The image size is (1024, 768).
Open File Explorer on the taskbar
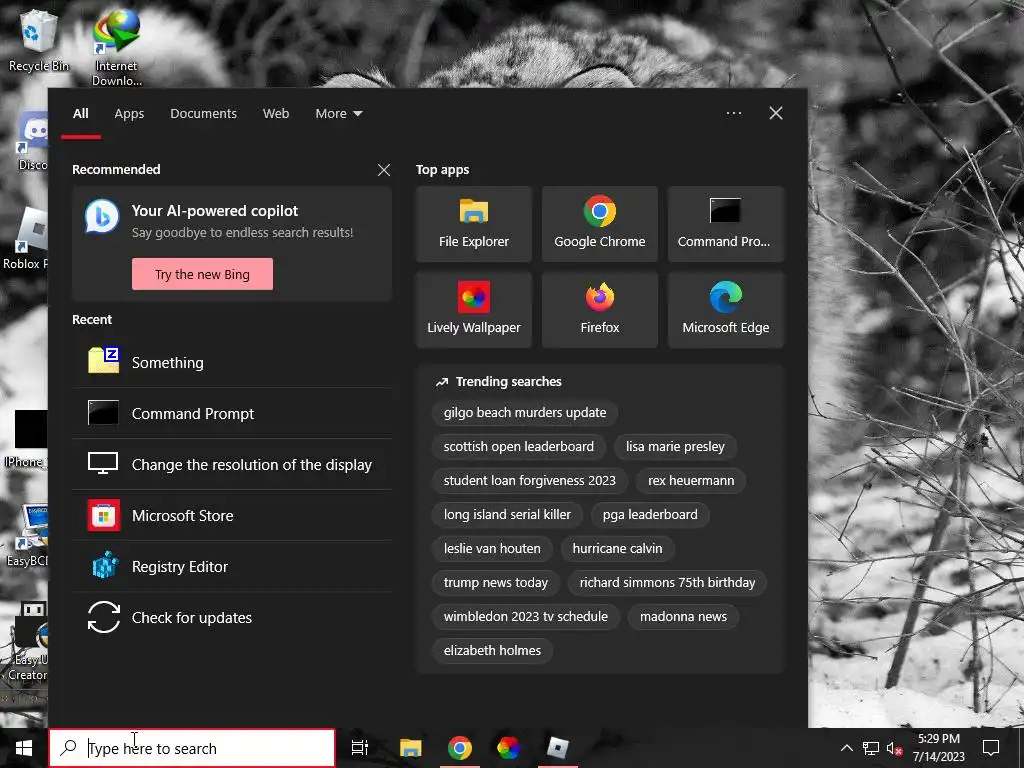pos(410,748)
